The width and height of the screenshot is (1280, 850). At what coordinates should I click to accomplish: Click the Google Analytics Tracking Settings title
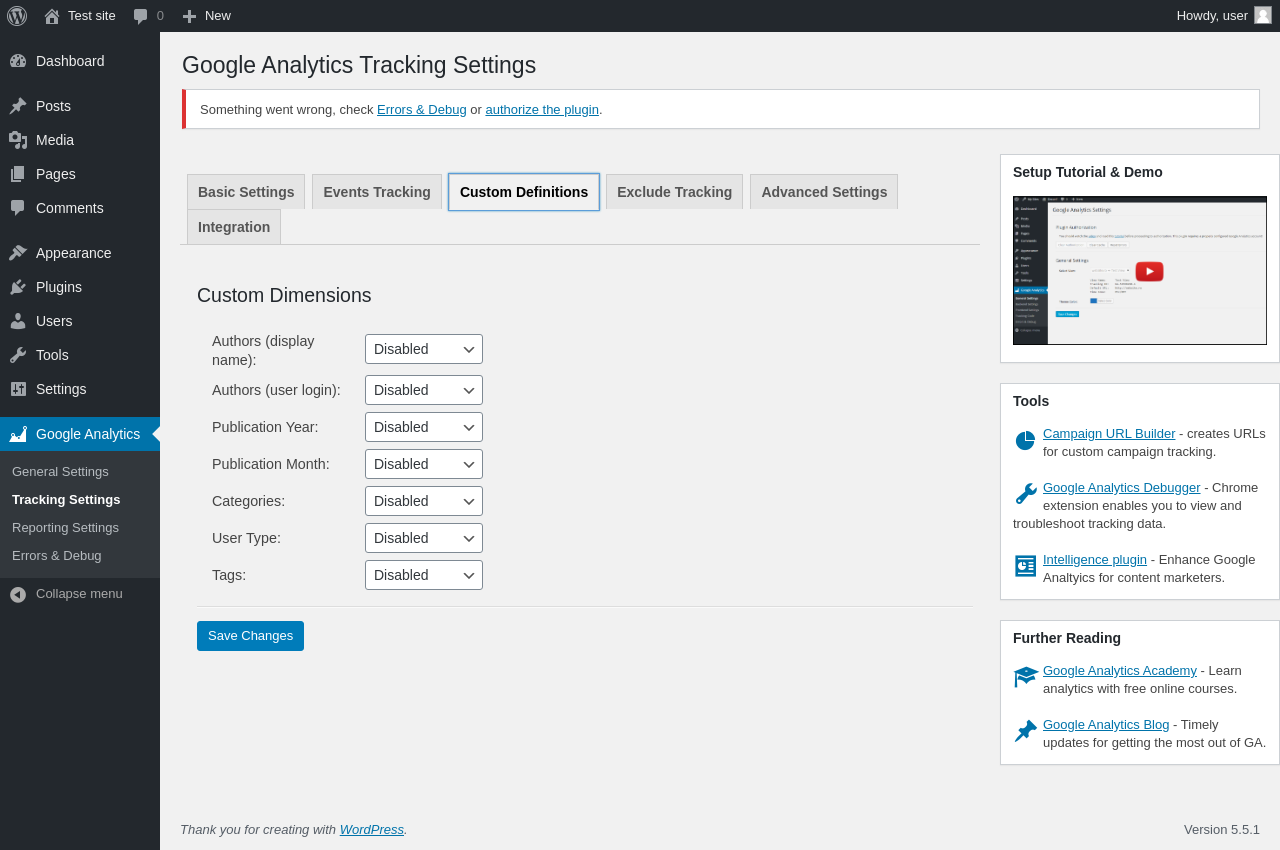click(x=359, y=65)
